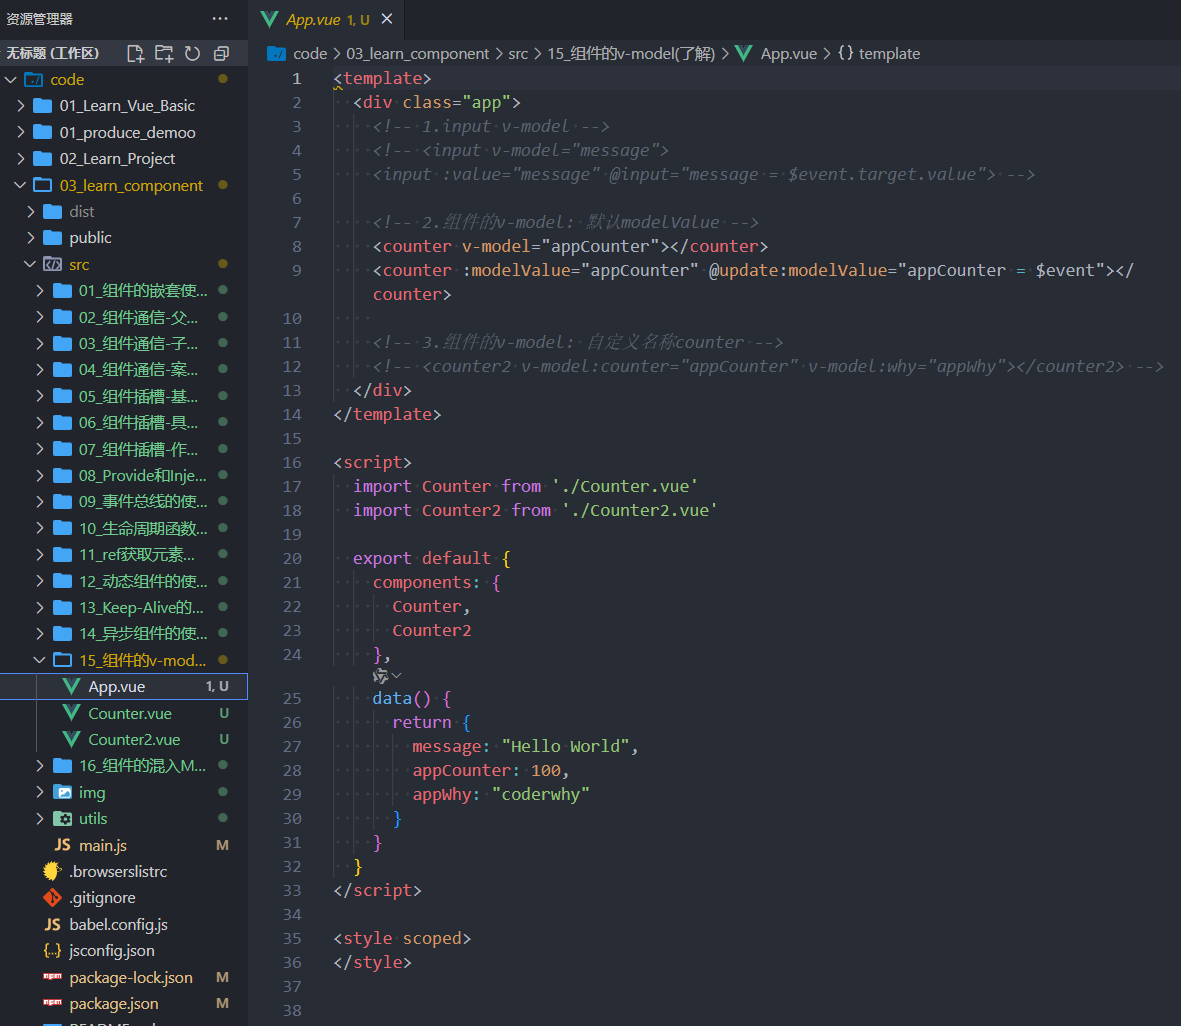
Task: Click the 'appCounter: 100' line
Action: point(490,771)
